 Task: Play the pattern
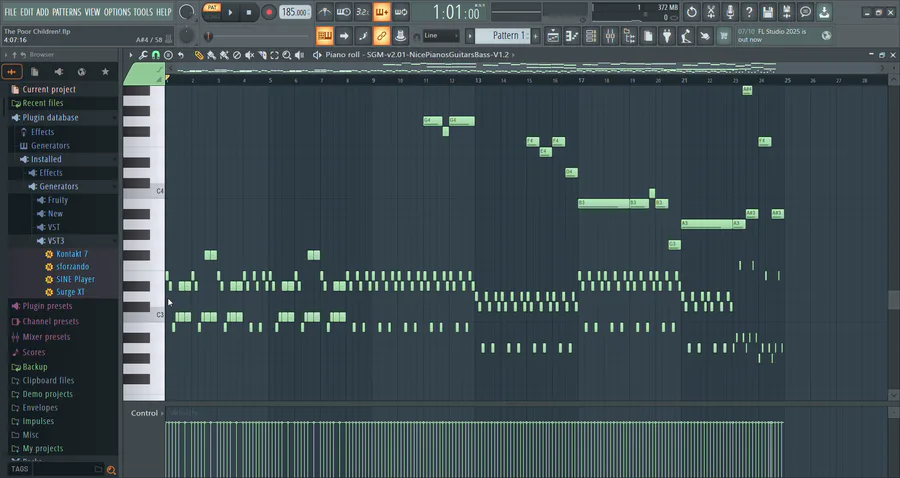230,11
